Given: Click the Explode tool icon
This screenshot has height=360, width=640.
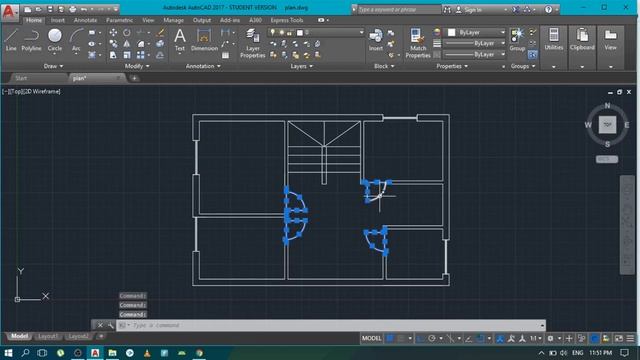Looking at the screenshot, I should pos(160,44).
